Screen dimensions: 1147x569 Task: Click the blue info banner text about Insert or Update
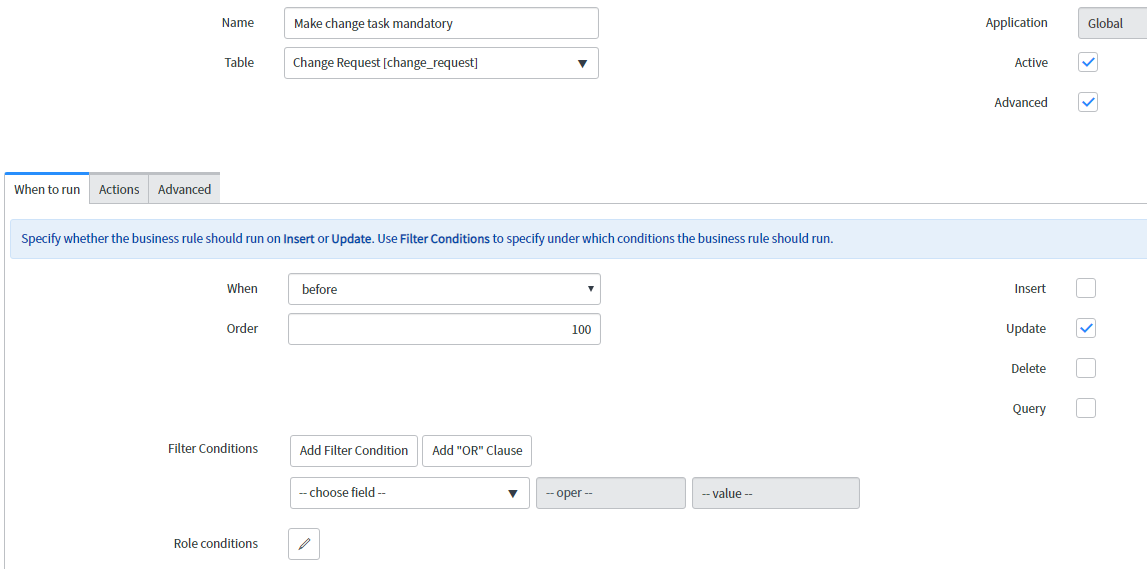click(x=427, y=238)
